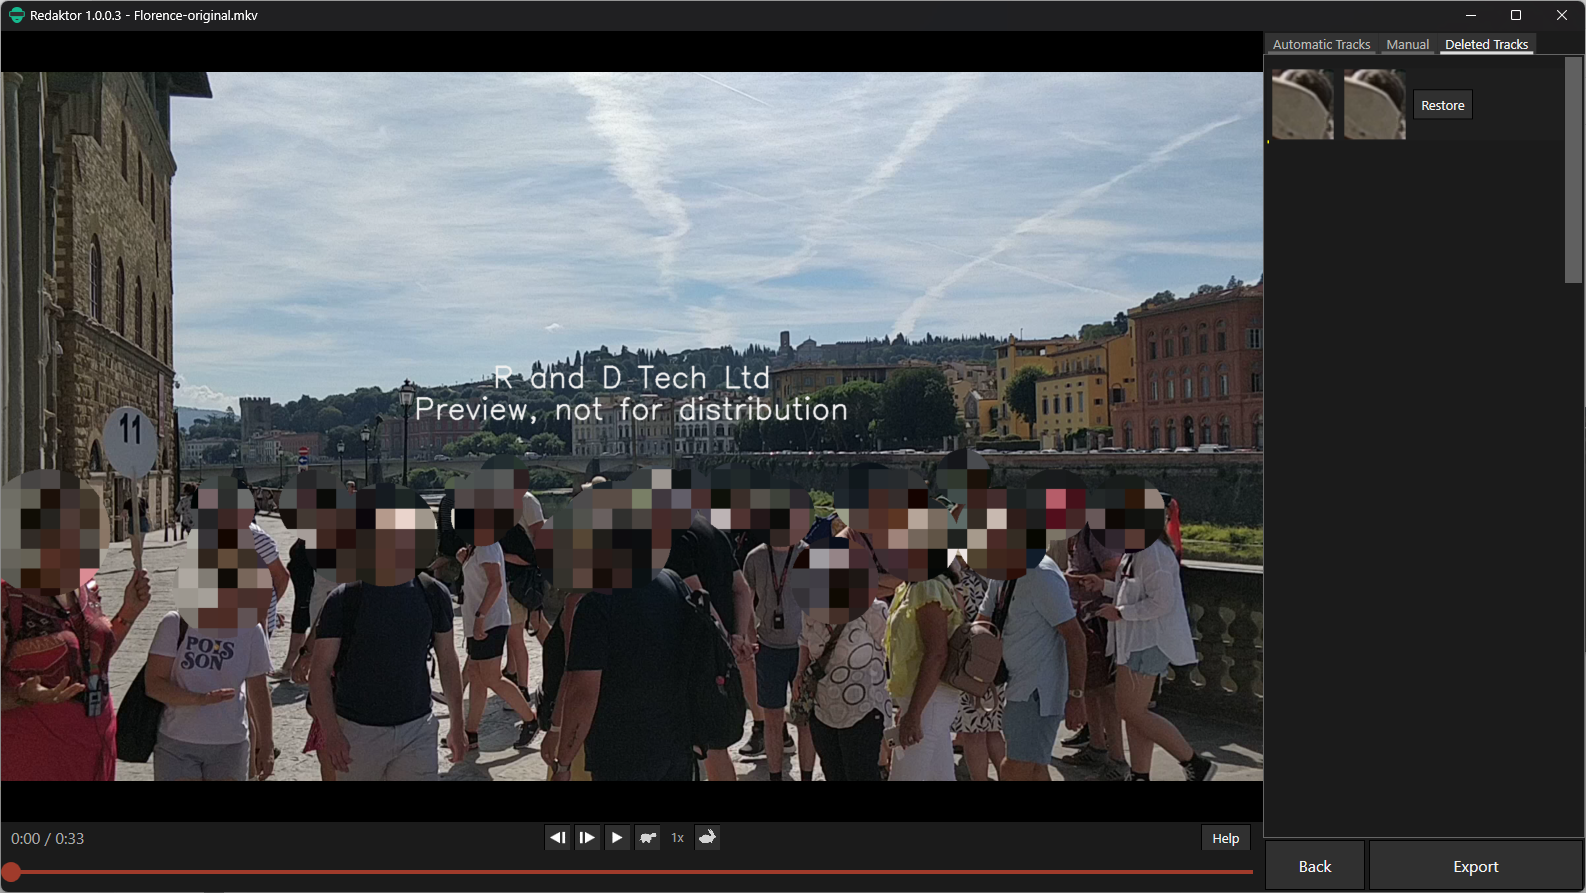Click the timeline playhead handle

click(11, 872)
